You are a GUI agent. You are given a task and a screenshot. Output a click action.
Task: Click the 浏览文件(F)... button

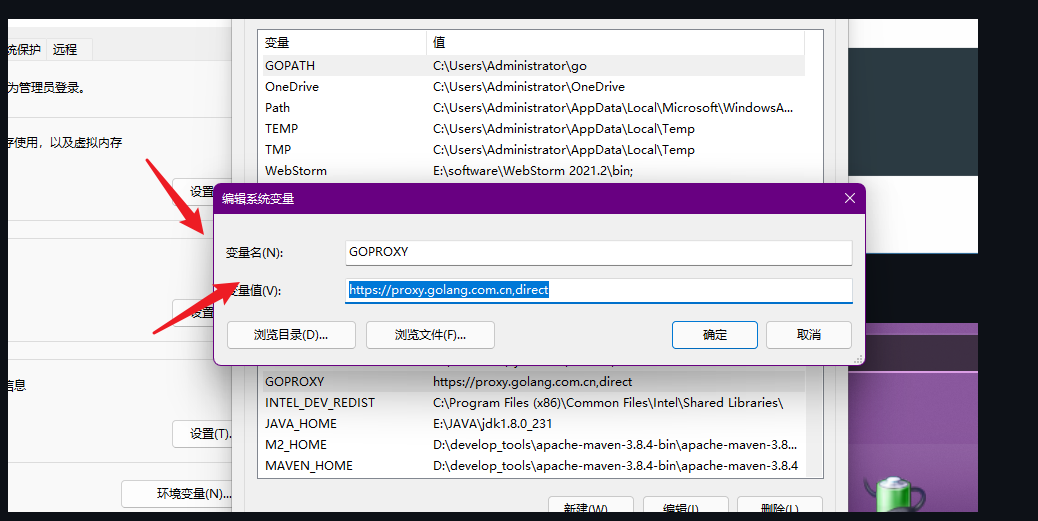(x=430, y=335)
